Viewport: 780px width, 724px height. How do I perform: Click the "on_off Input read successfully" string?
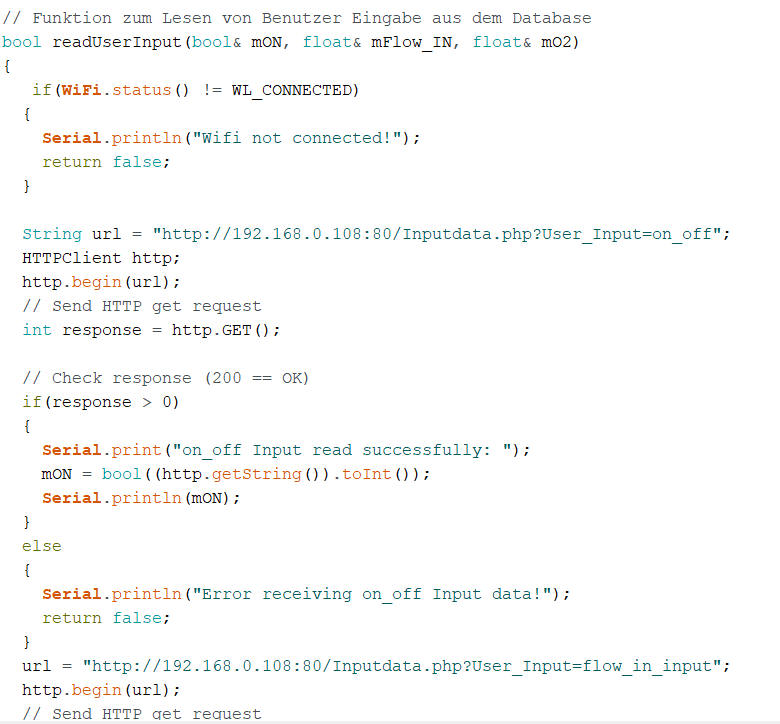pos(352,450)
